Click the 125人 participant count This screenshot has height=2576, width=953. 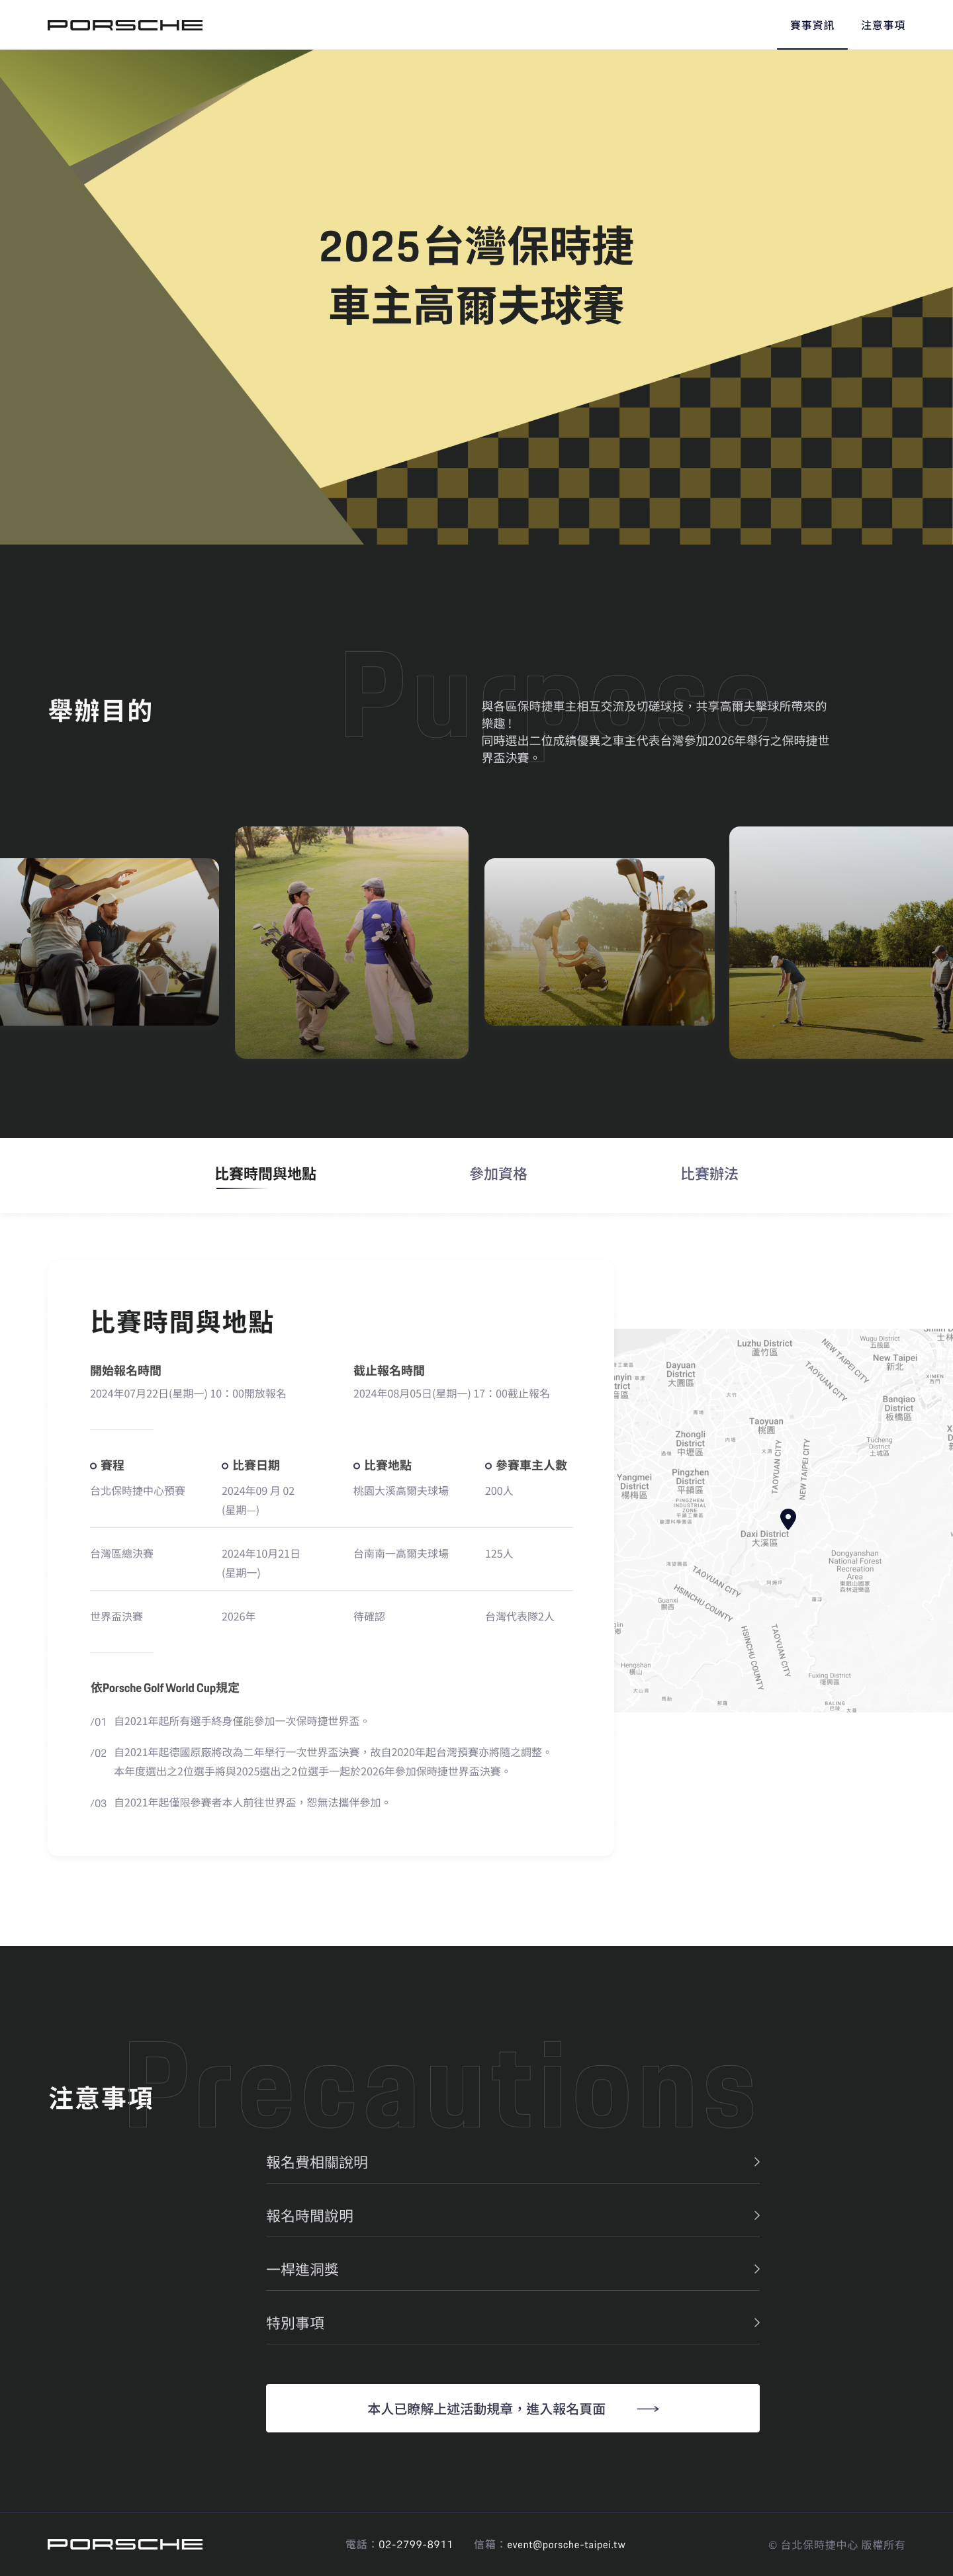tap(499, 1554)
